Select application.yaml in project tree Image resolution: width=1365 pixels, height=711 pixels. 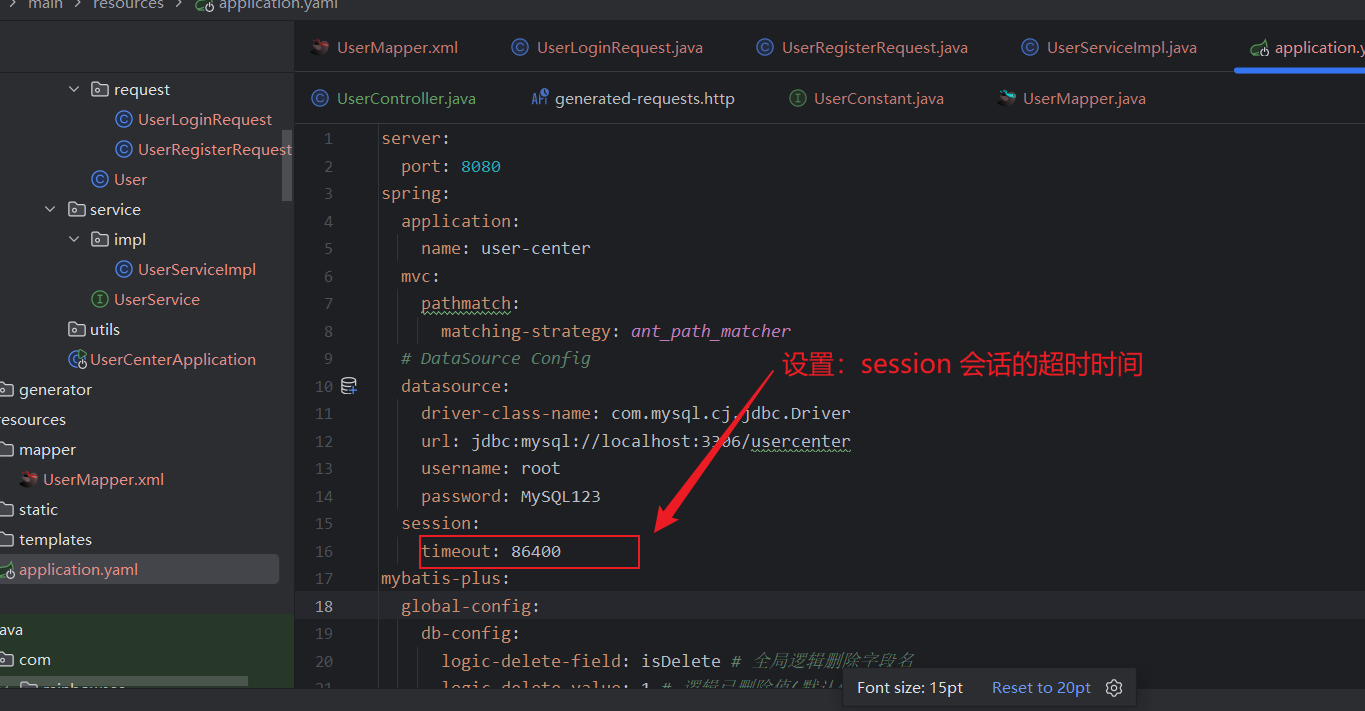point(78,569)
